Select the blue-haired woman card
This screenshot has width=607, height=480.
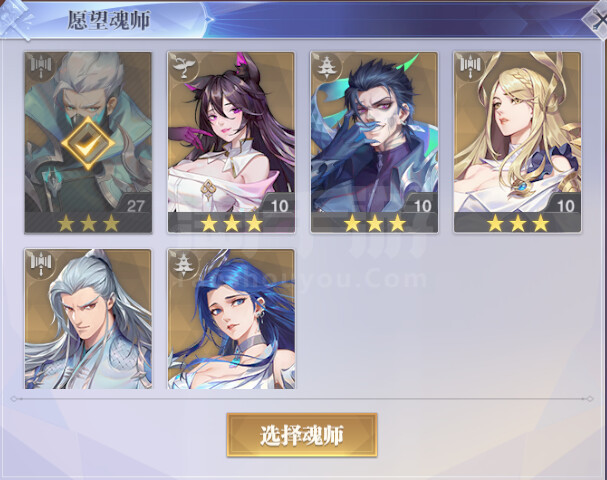(x=231, y=319)
